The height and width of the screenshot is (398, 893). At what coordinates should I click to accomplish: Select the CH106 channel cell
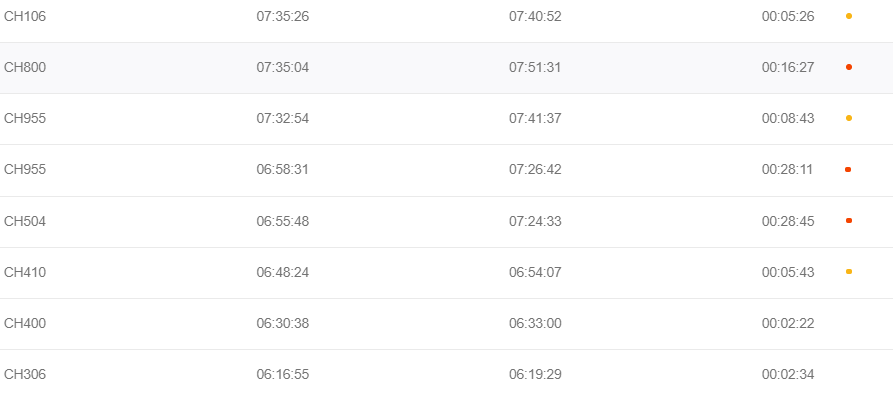[25, 17]
